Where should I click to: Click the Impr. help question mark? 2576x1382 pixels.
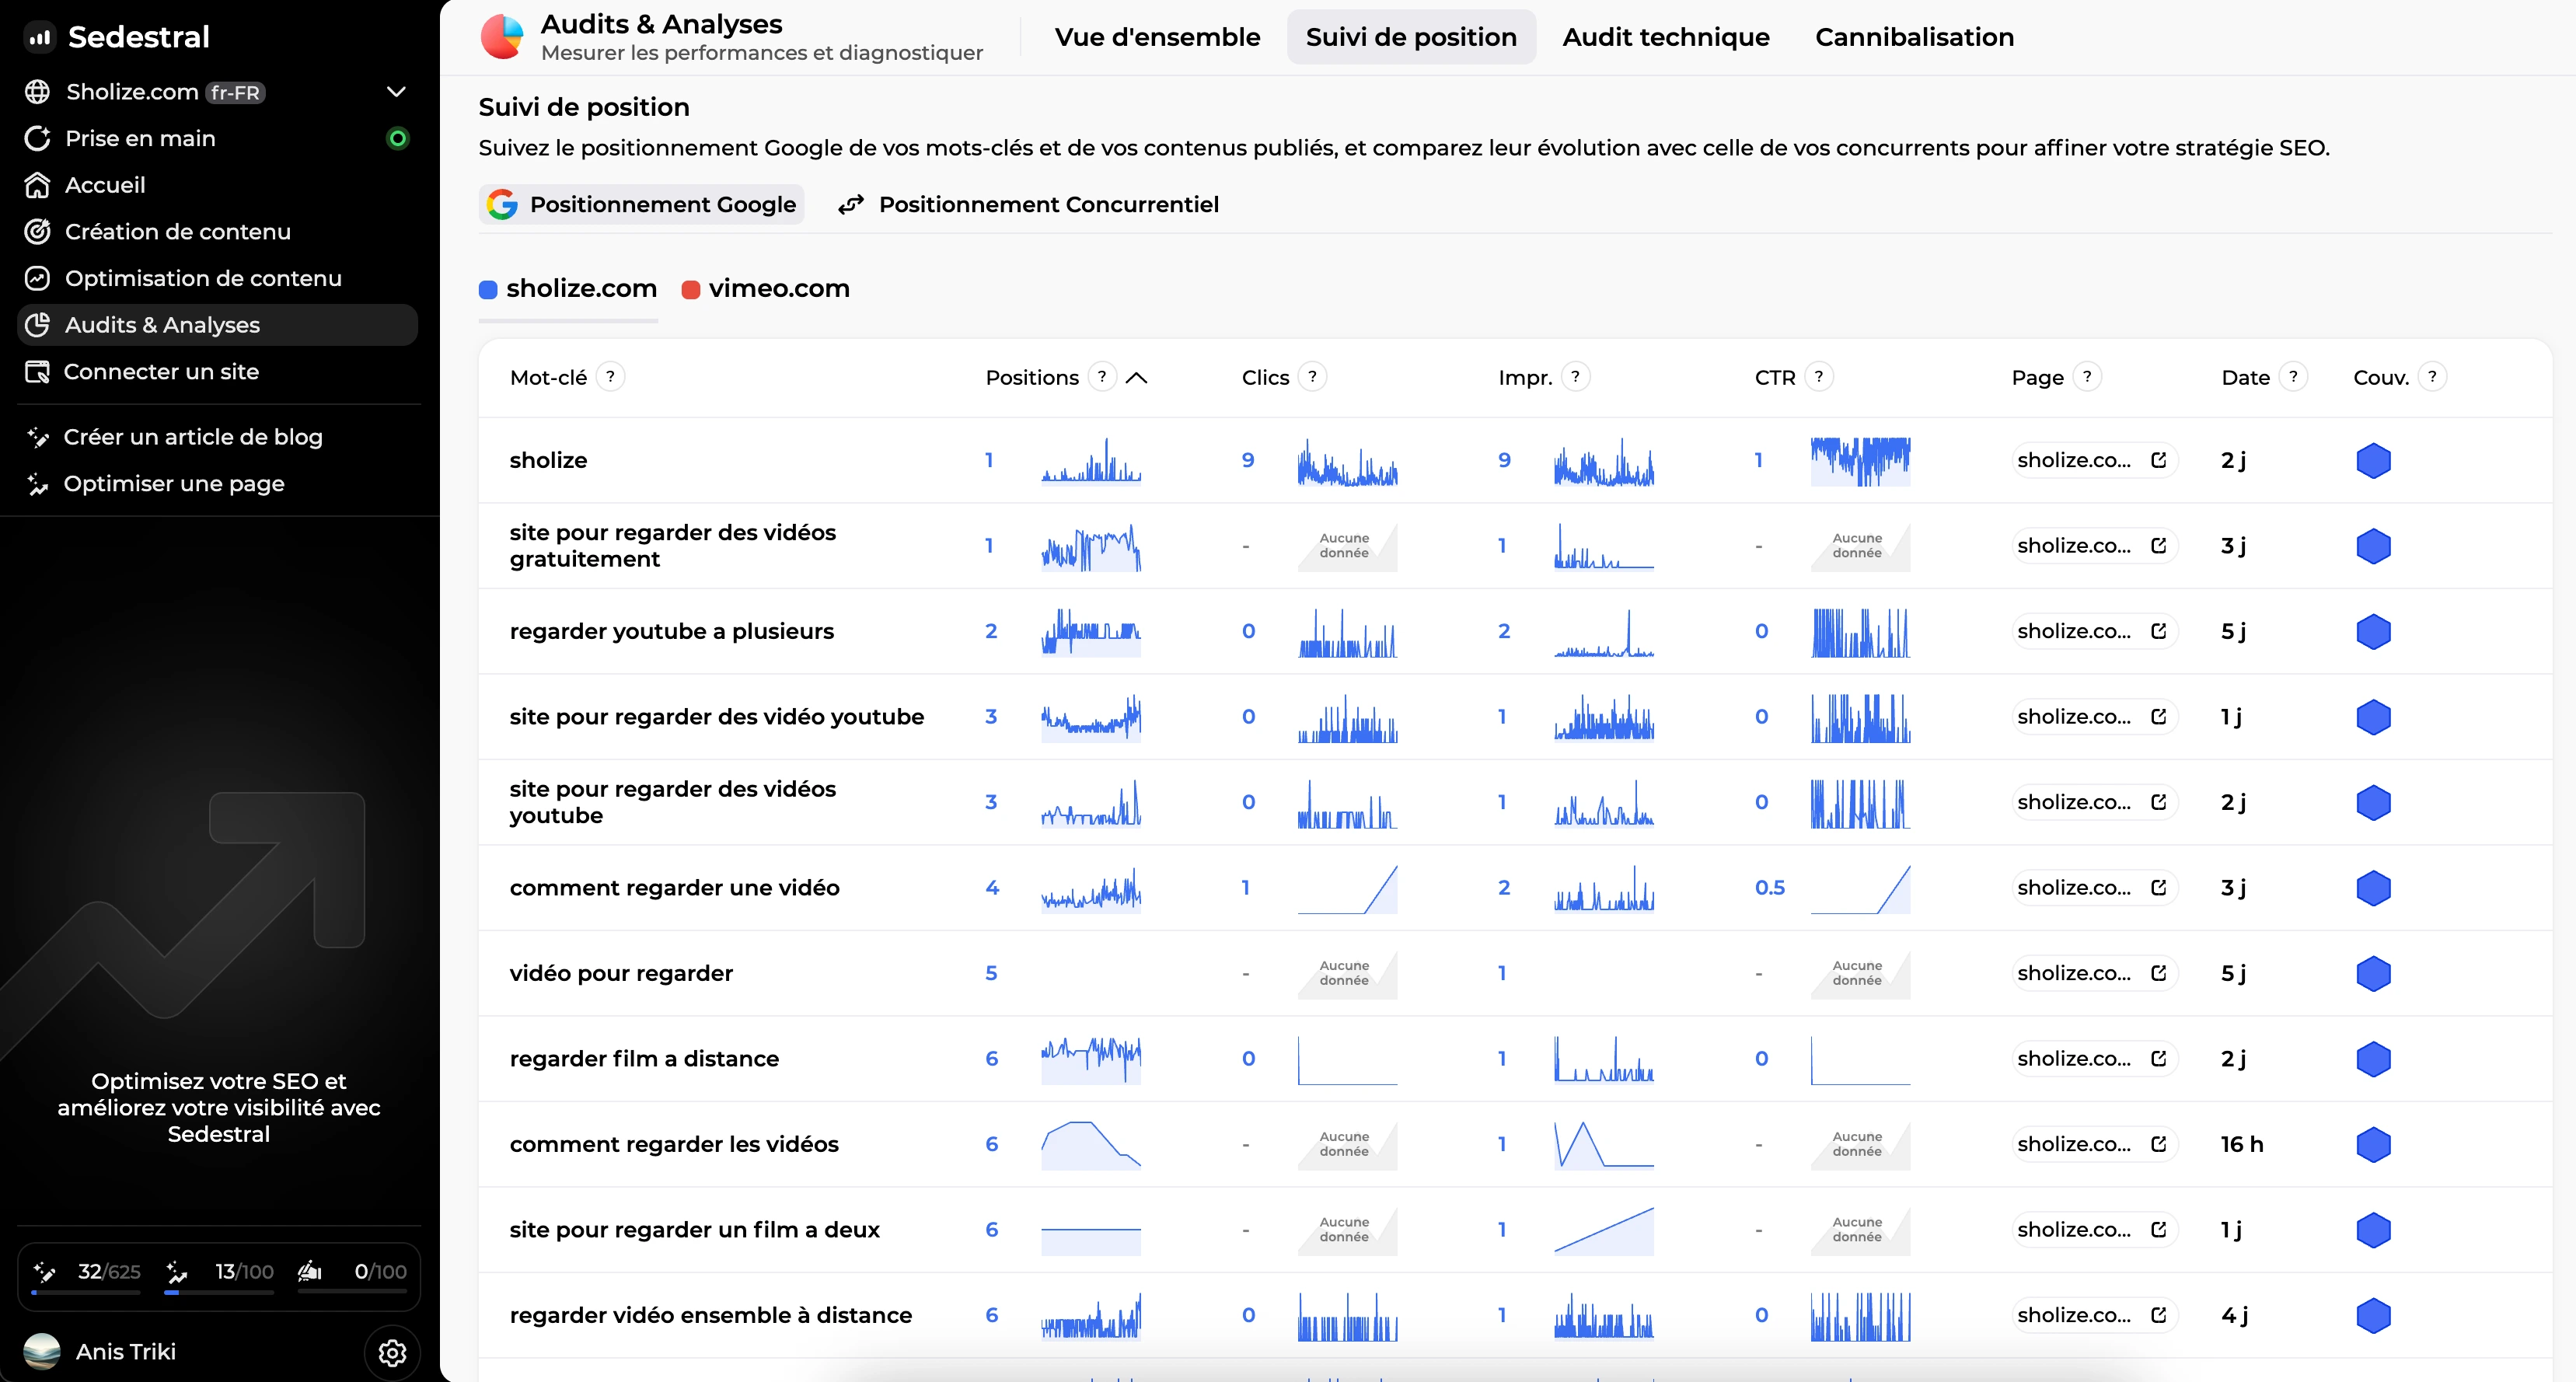pyautogui.click(x=1575, y=377)
